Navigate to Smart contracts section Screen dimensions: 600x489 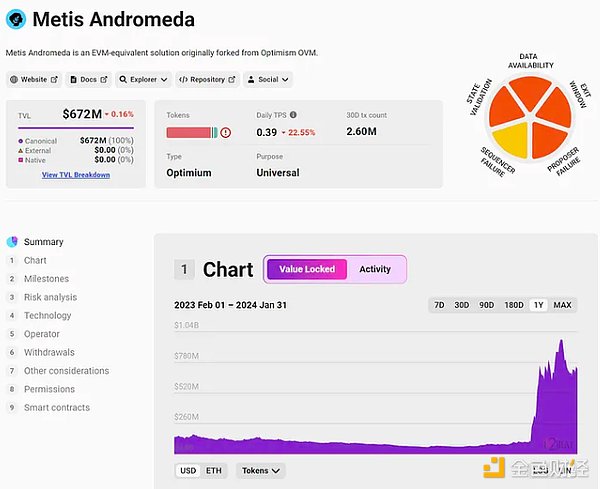pos(56,407)
